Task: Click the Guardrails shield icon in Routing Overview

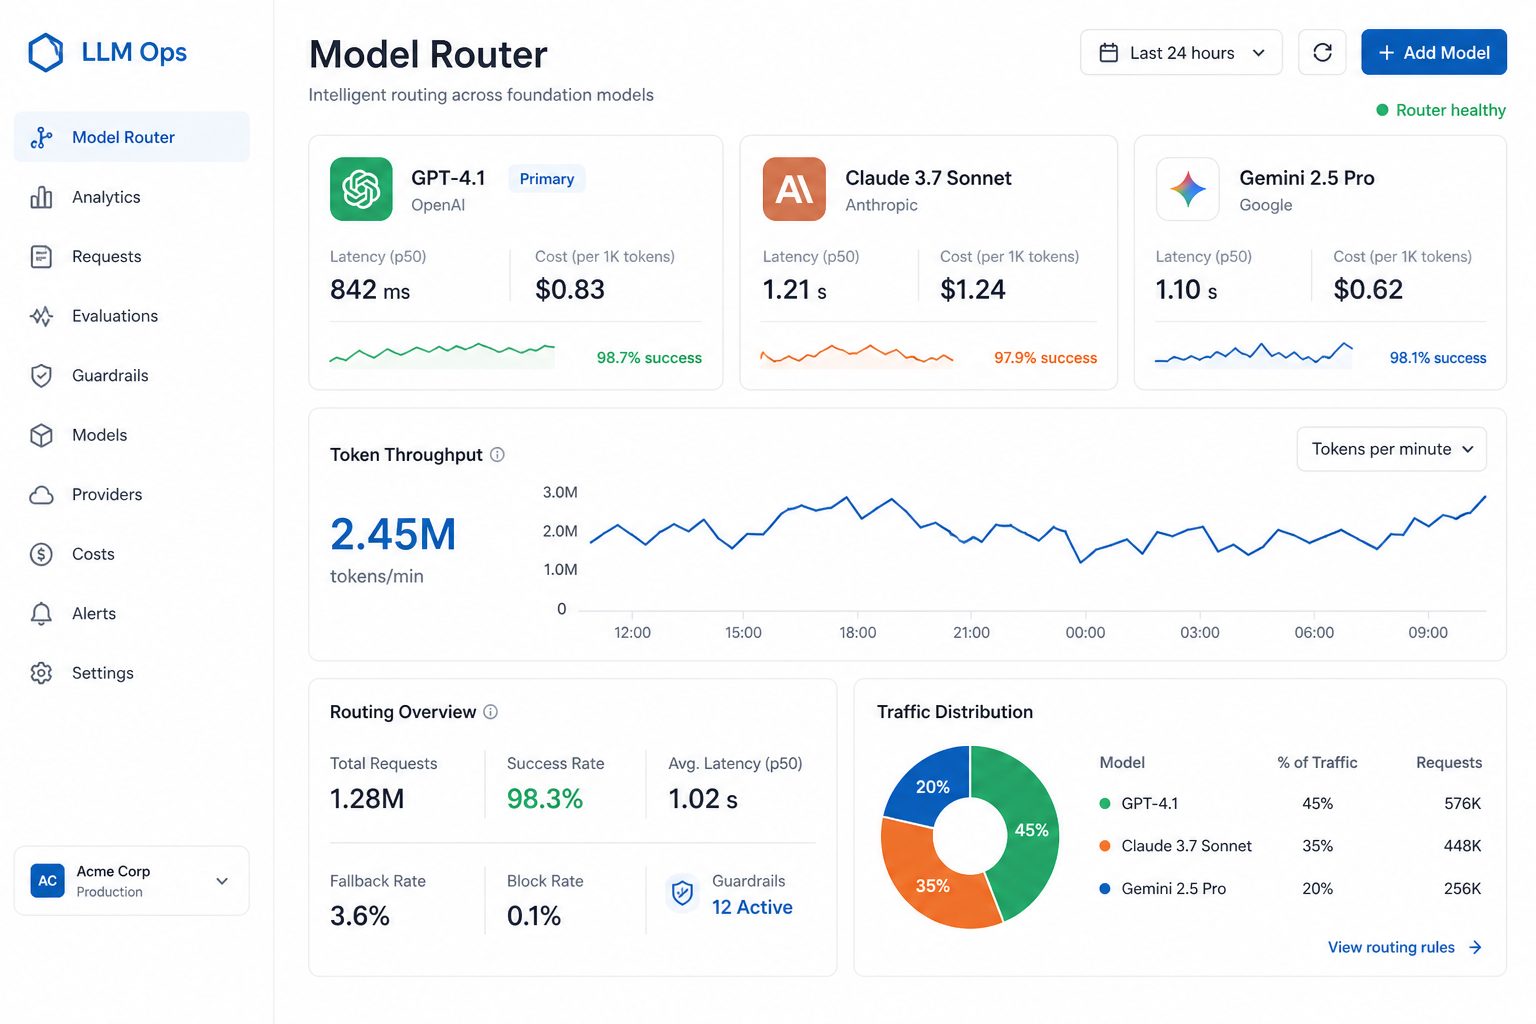Action: coord(683,892)
